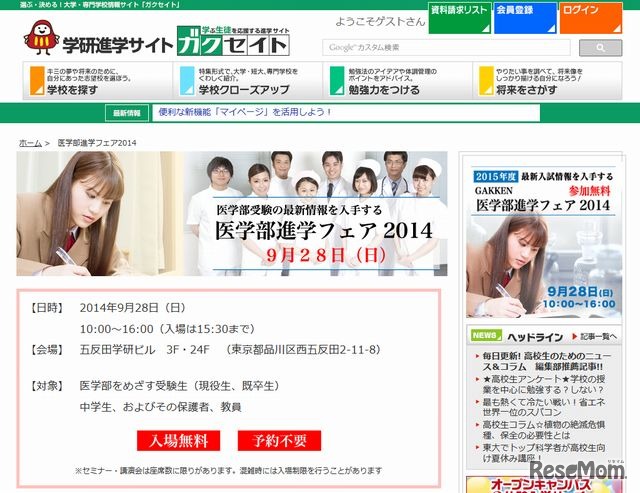The height and width of the screenshot is (493, 640).
Task: Click the セミナー・講演会 seating note text
Action: 228,471
